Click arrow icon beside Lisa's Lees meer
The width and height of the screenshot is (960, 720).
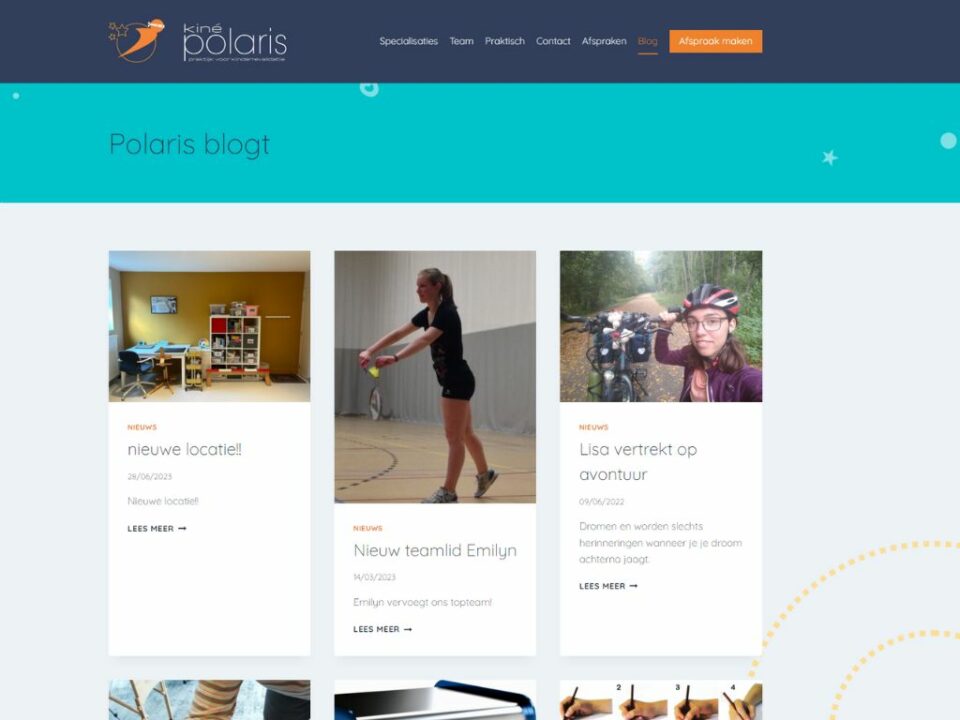(x=633, y=586)
